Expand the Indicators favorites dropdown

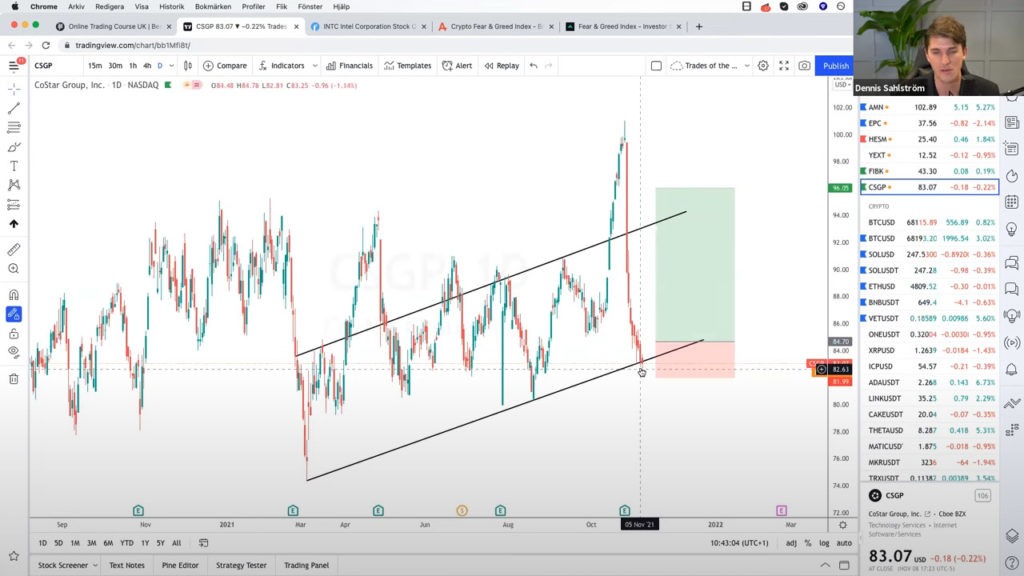[x=315, y=65]
